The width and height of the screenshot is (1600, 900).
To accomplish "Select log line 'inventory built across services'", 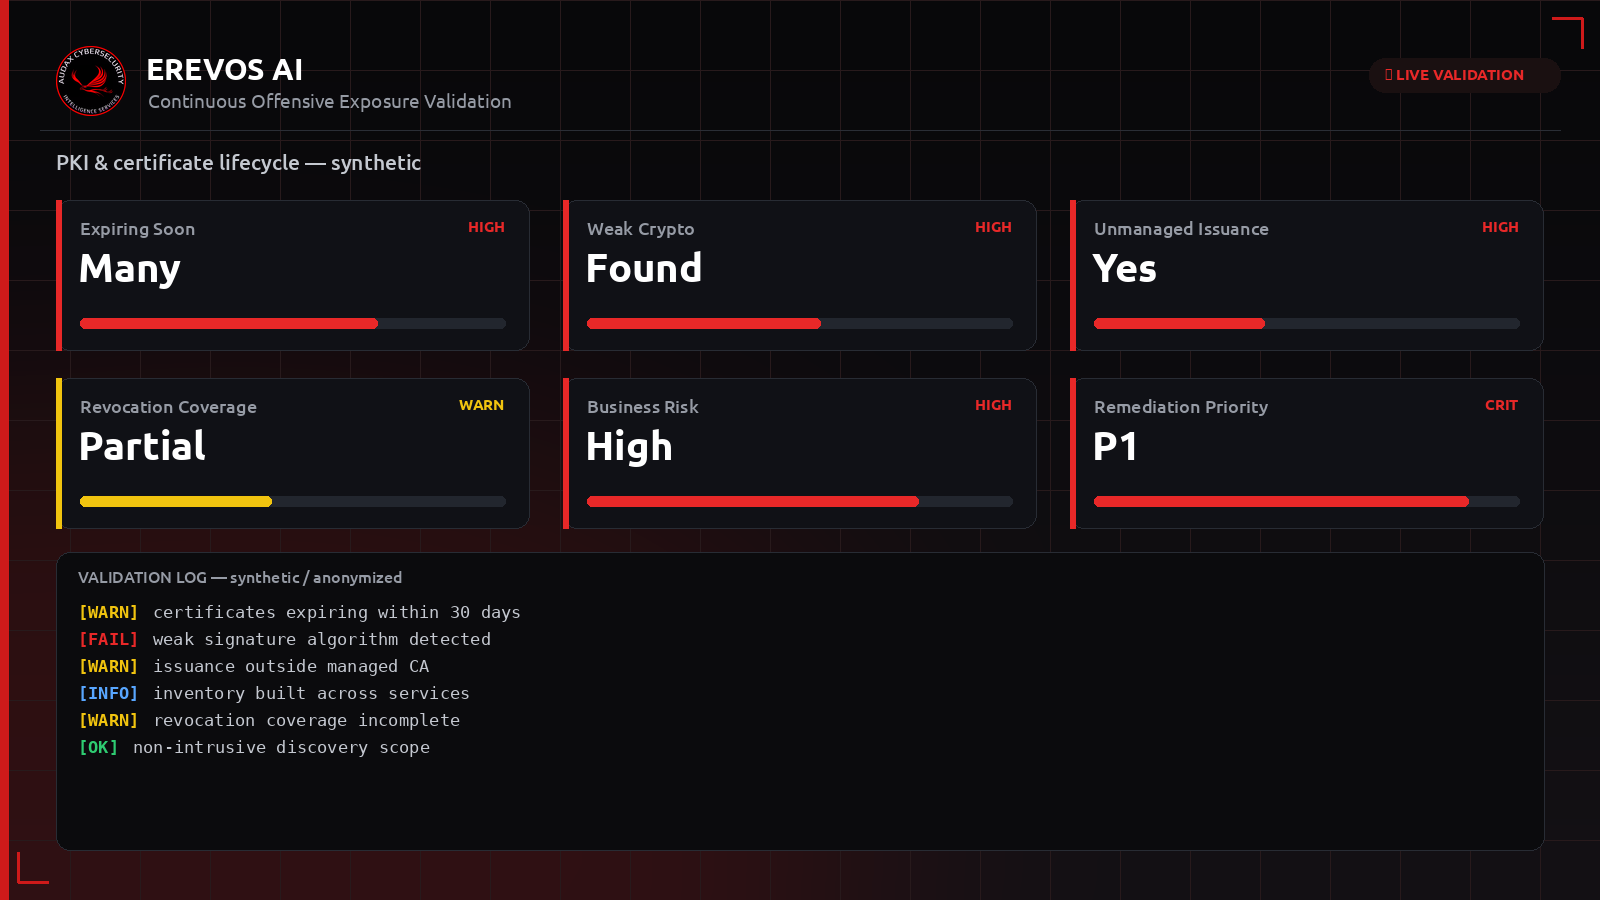I will 311,693.
